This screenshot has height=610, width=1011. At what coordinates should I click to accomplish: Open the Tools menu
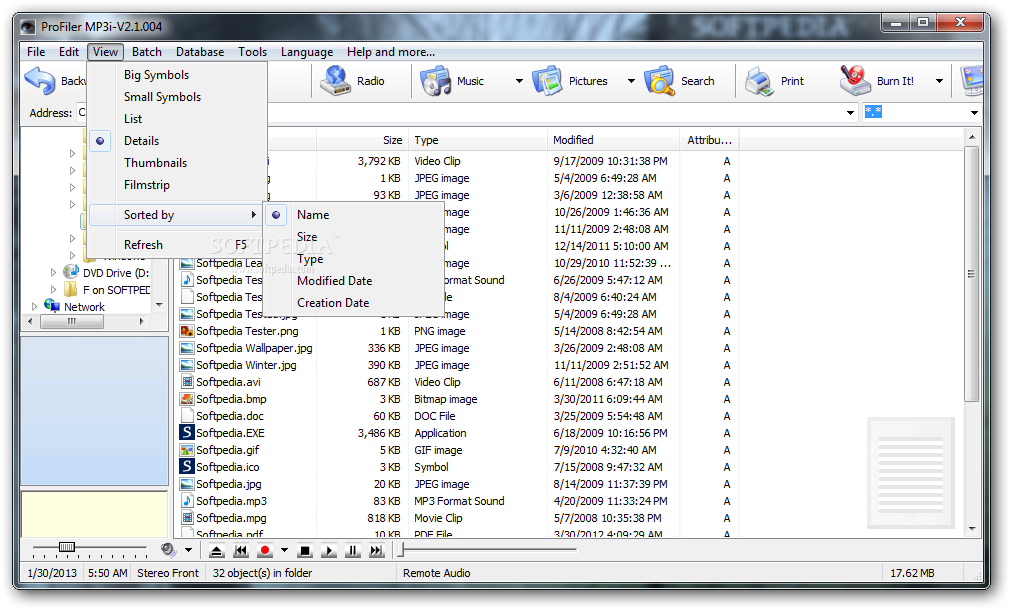click(252, 52)
